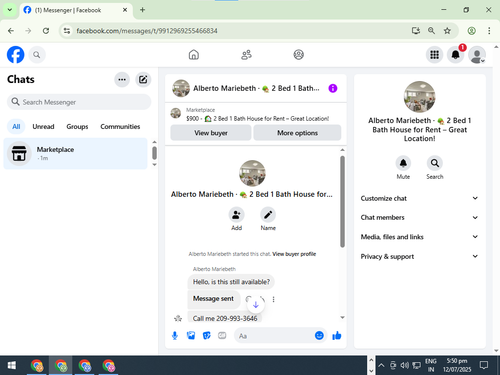Open the Windows notification center icon

point(484,366)
